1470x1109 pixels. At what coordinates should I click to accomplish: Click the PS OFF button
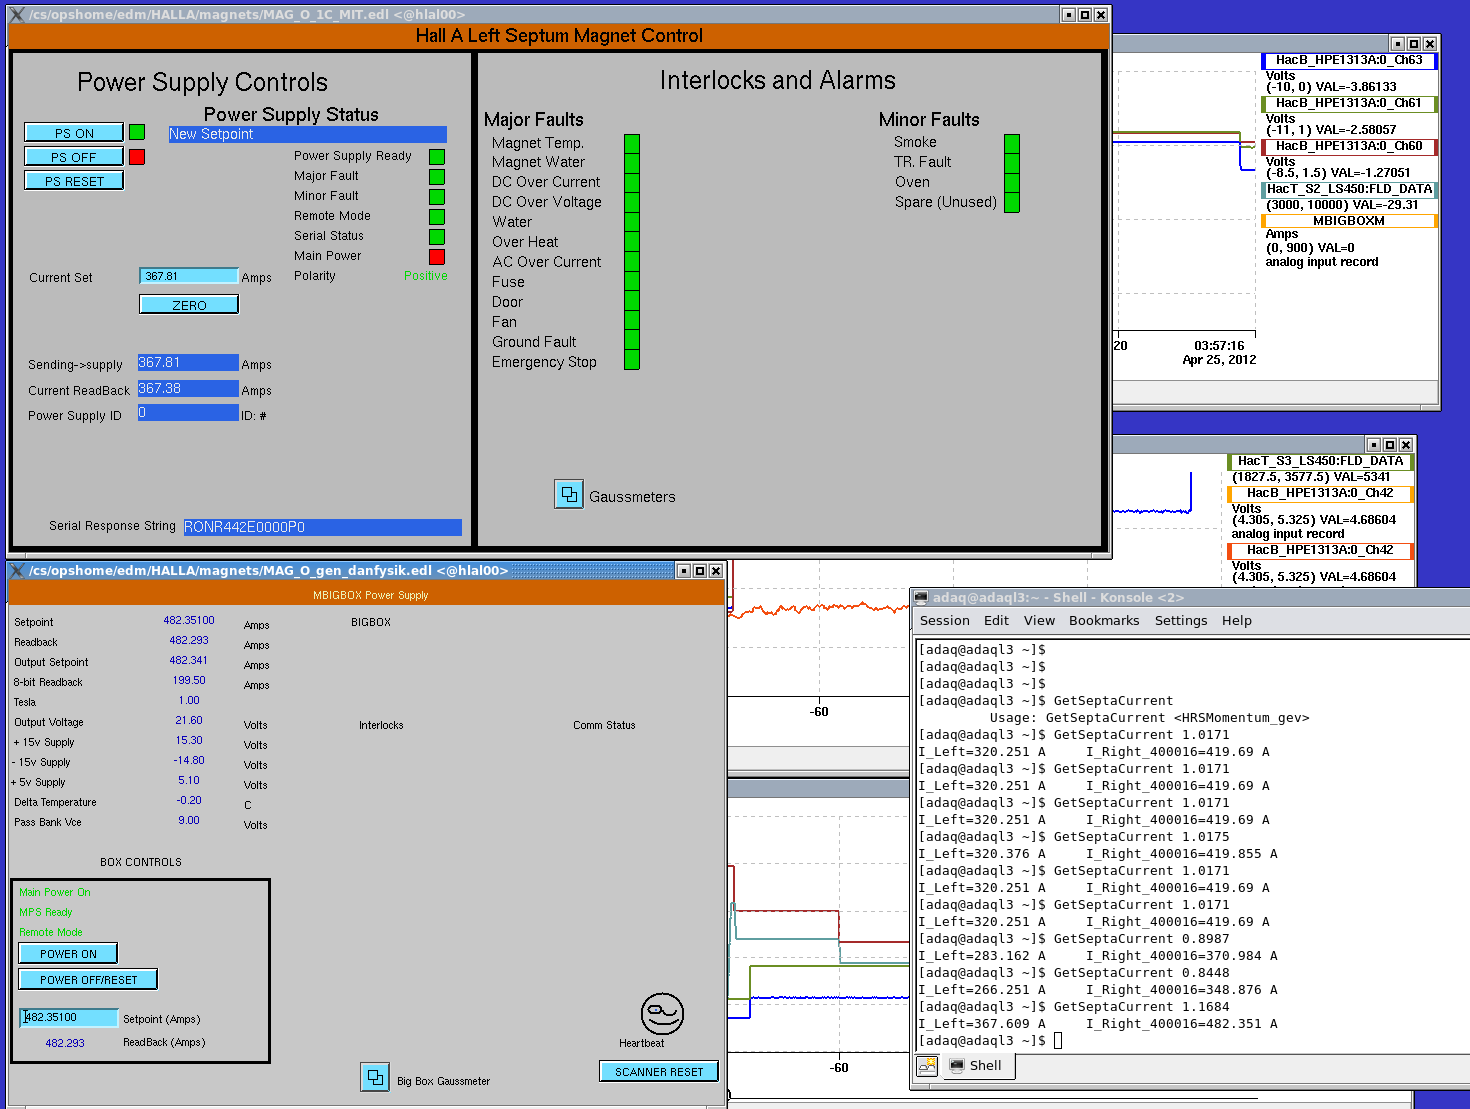[74, 157]
